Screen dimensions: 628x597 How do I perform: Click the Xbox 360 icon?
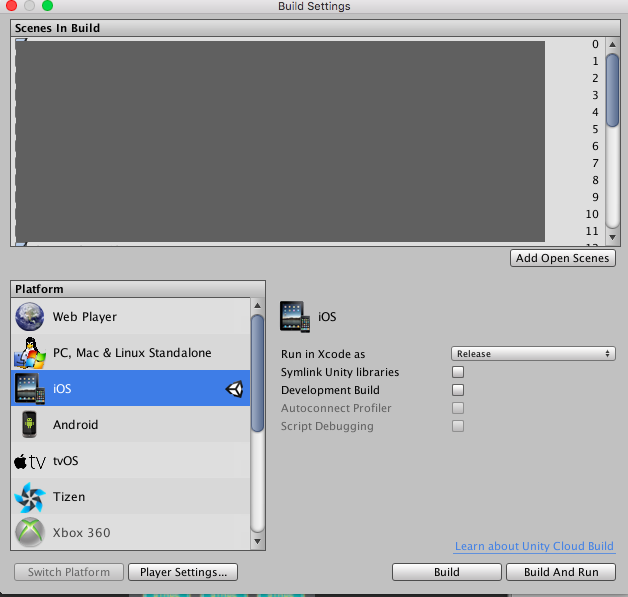click(x=29, y=532)
